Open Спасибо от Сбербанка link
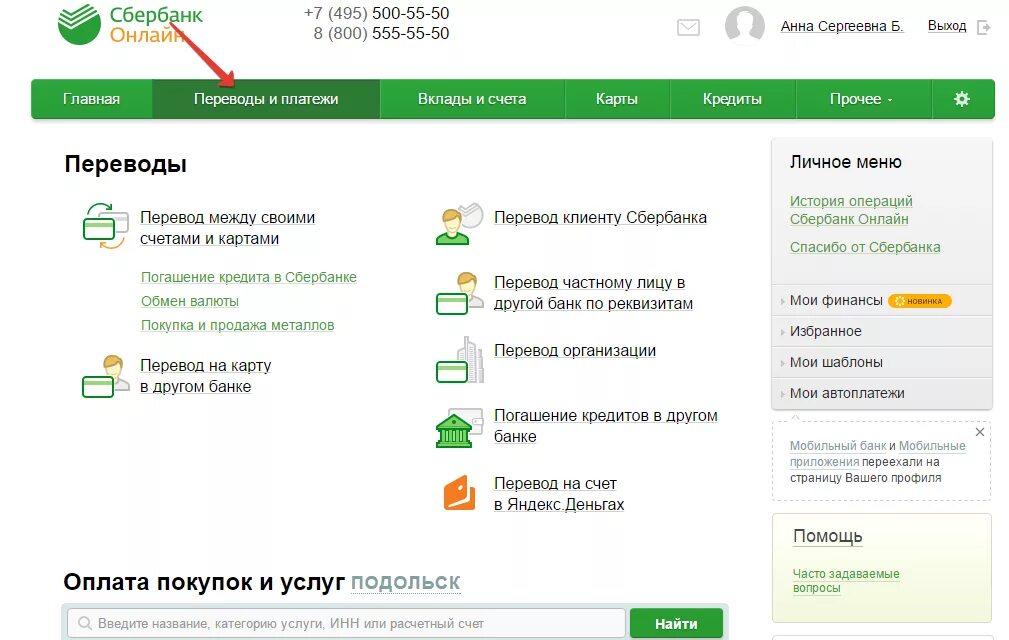The width and height of the screenshot is (1009, 640). [865, 247]
